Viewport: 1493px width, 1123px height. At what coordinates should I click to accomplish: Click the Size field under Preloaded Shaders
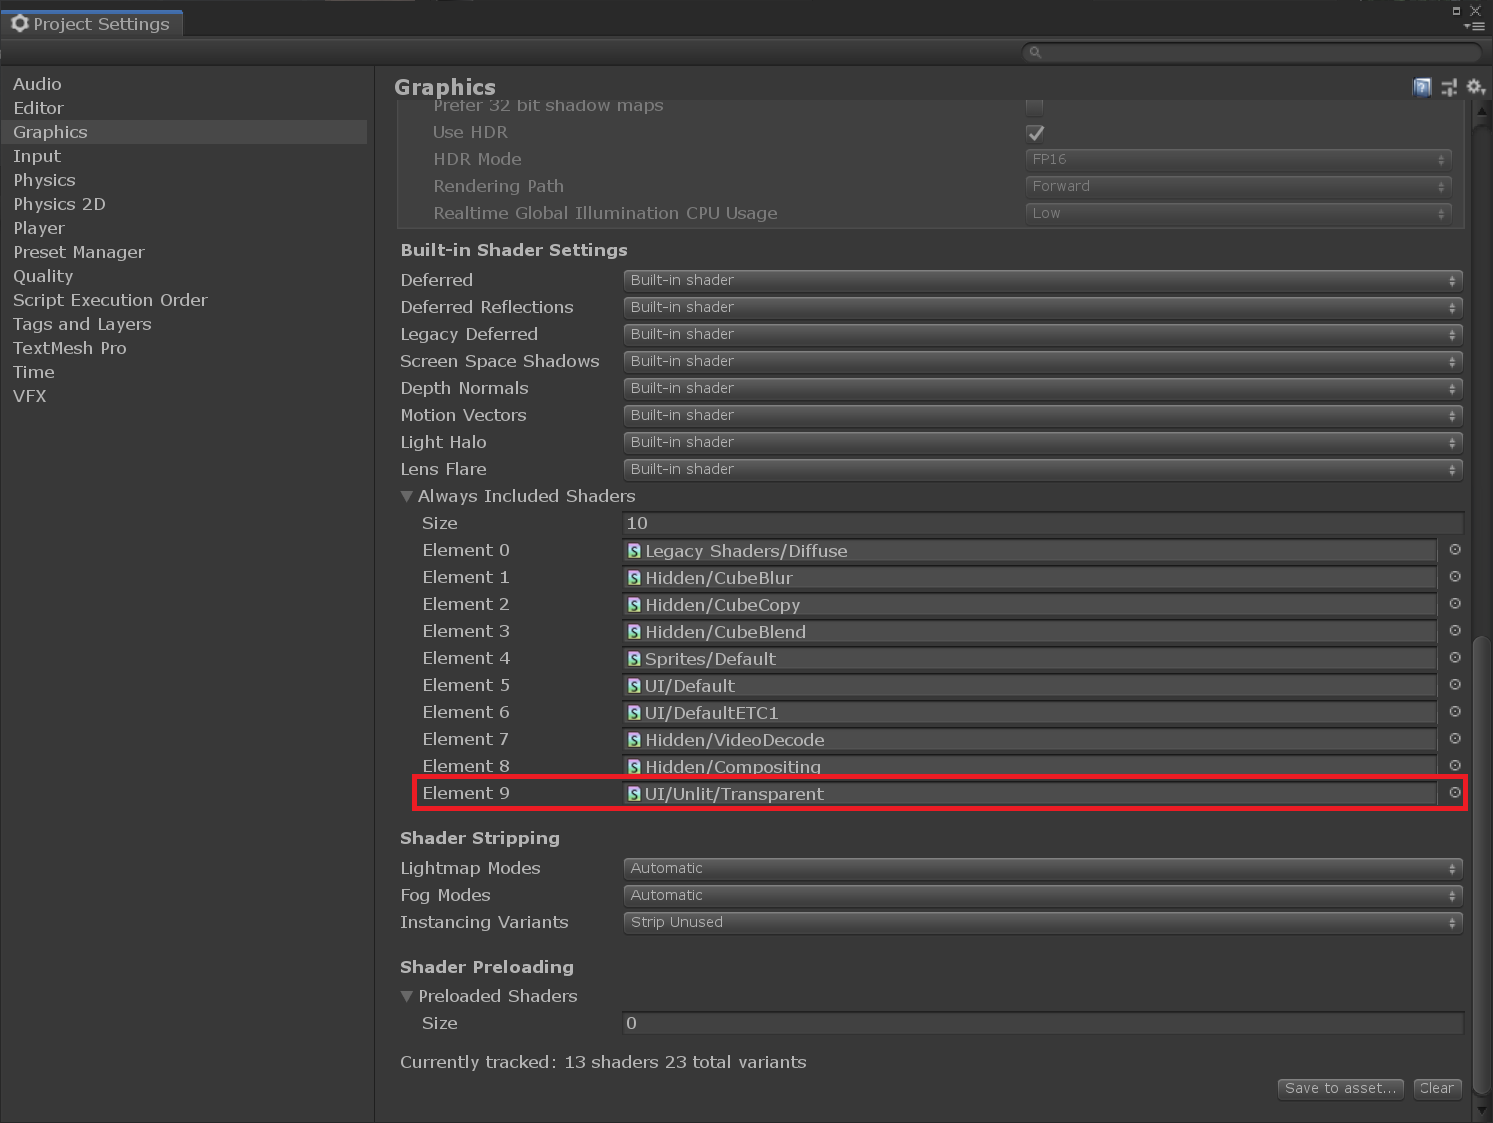(1042, 1022)
